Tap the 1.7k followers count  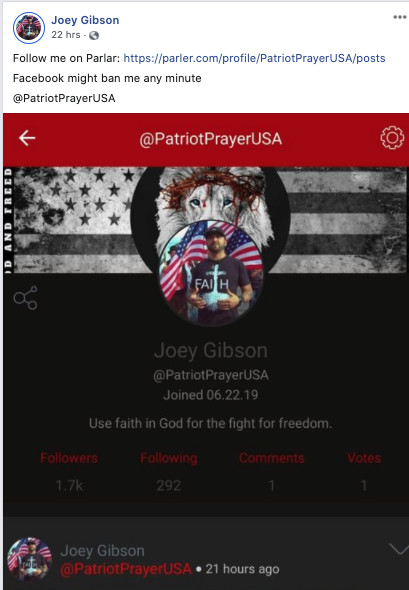click(69, 486)
